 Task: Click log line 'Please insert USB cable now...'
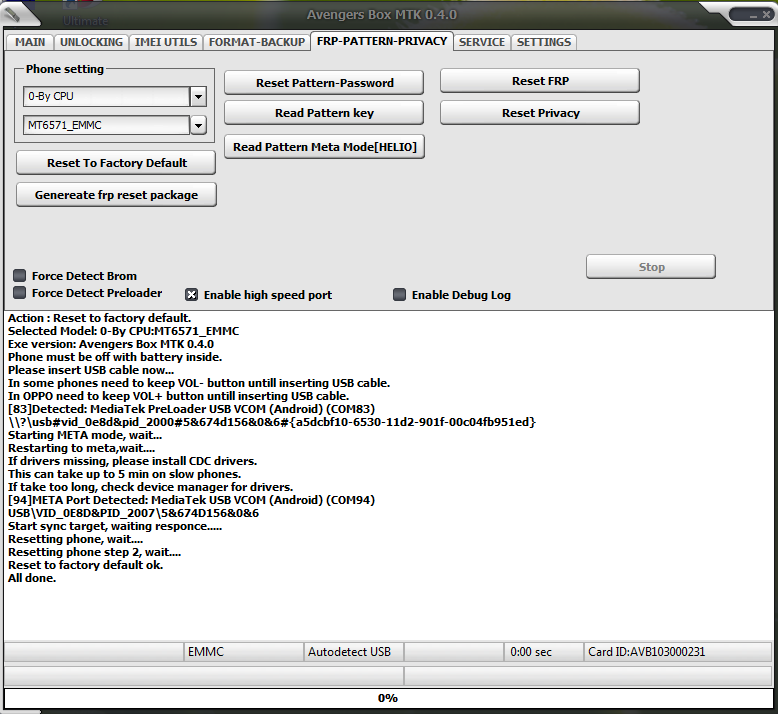point(91,370)
